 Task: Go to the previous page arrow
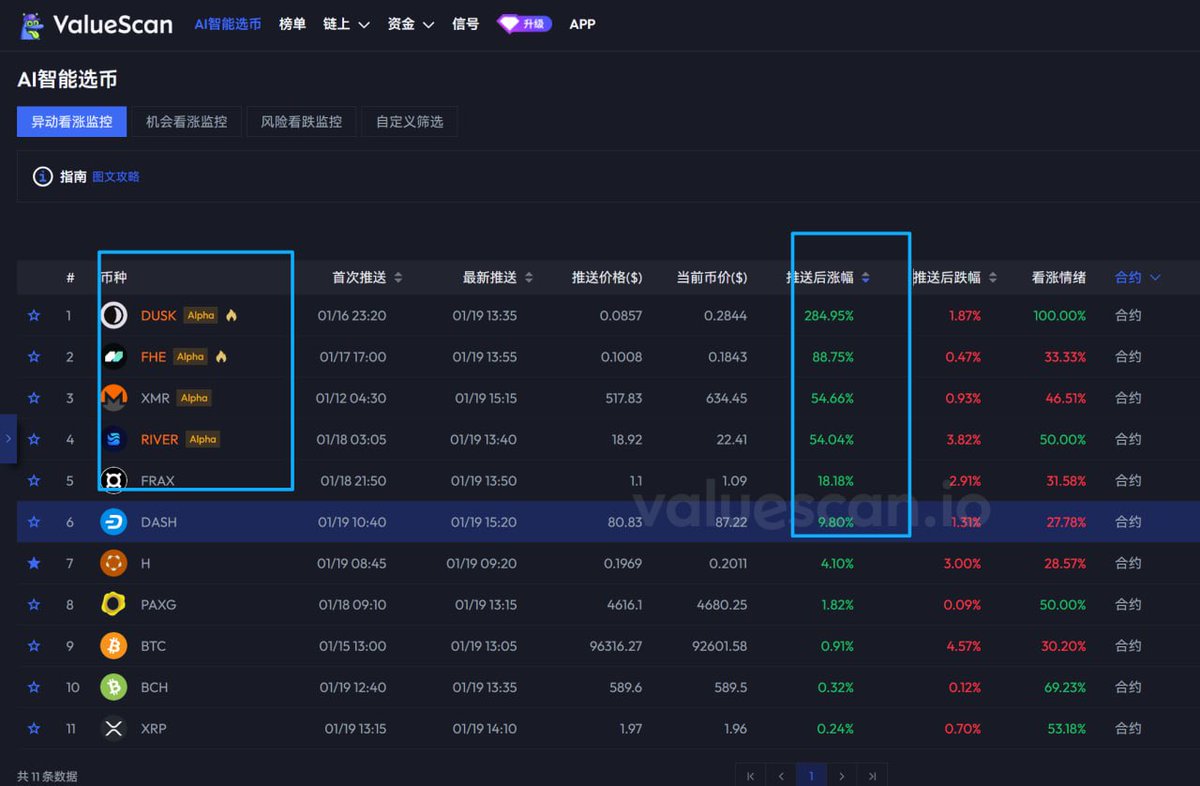click(781, 776)
